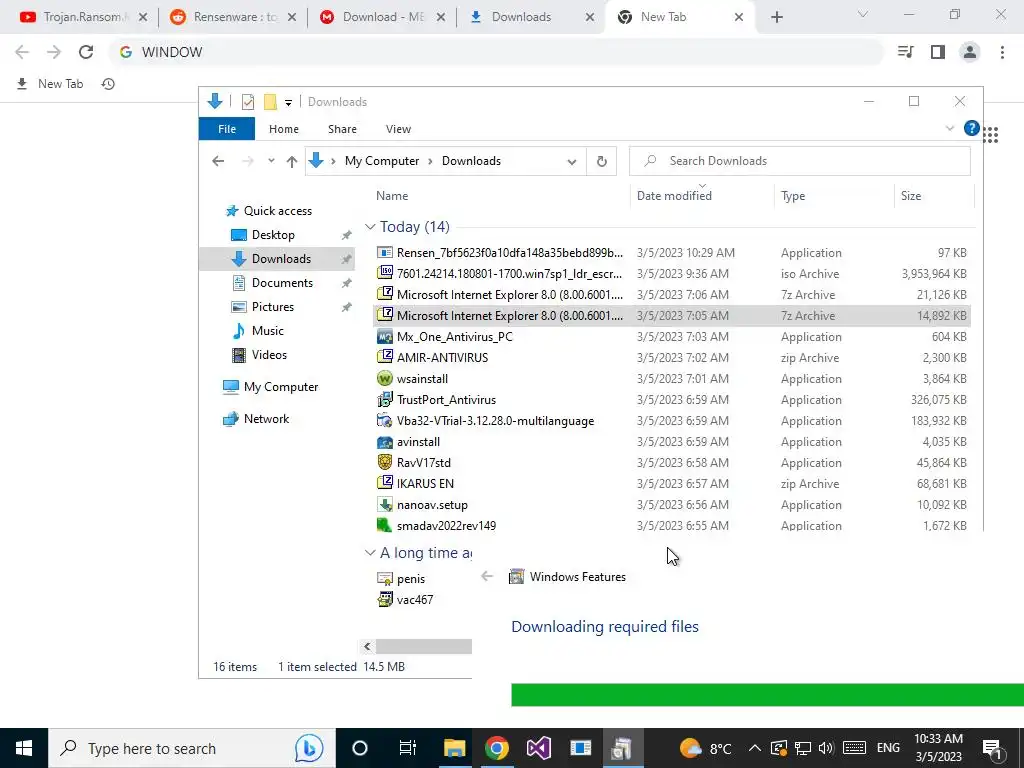Open File Explorer from taskbar
This screenshot has height=768, width=1024.
[x=455, y=748]
